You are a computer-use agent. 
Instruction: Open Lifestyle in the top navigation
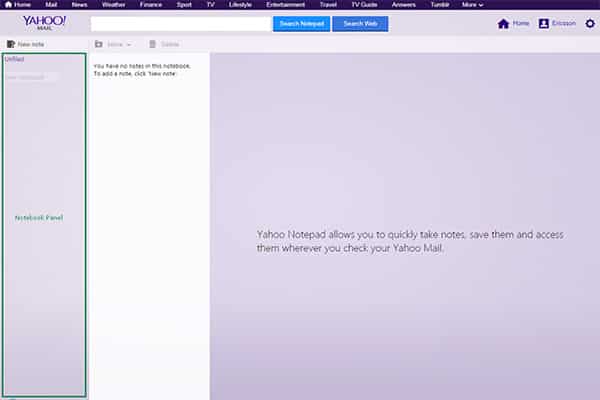pos(240,5)
